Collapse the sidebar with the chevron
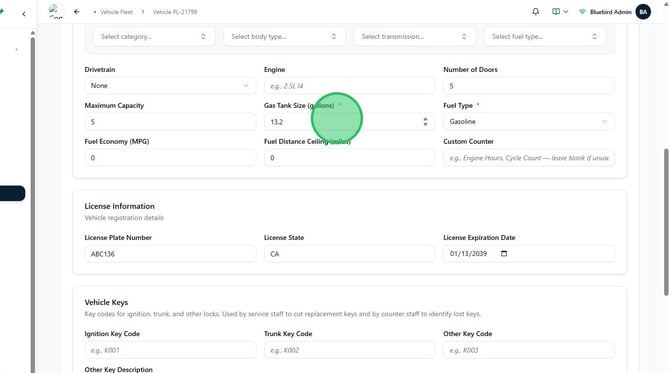 [x=24, y=14]
